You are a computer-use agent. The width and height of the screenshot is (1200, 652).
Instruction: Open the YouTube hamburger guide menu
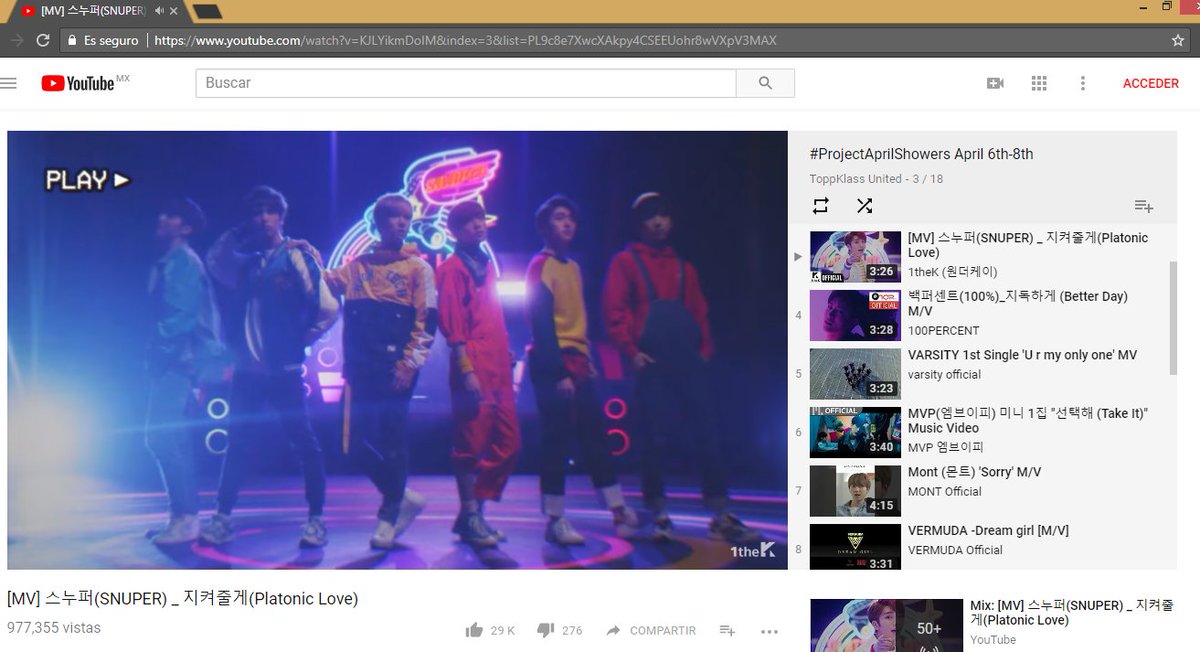[x=9, y=83]
